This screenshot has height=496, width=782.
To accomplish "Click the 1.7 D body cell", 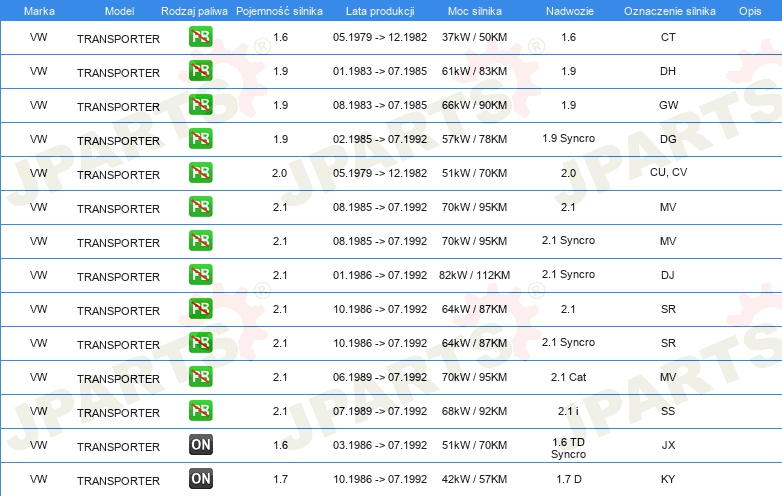I will 569,479.
